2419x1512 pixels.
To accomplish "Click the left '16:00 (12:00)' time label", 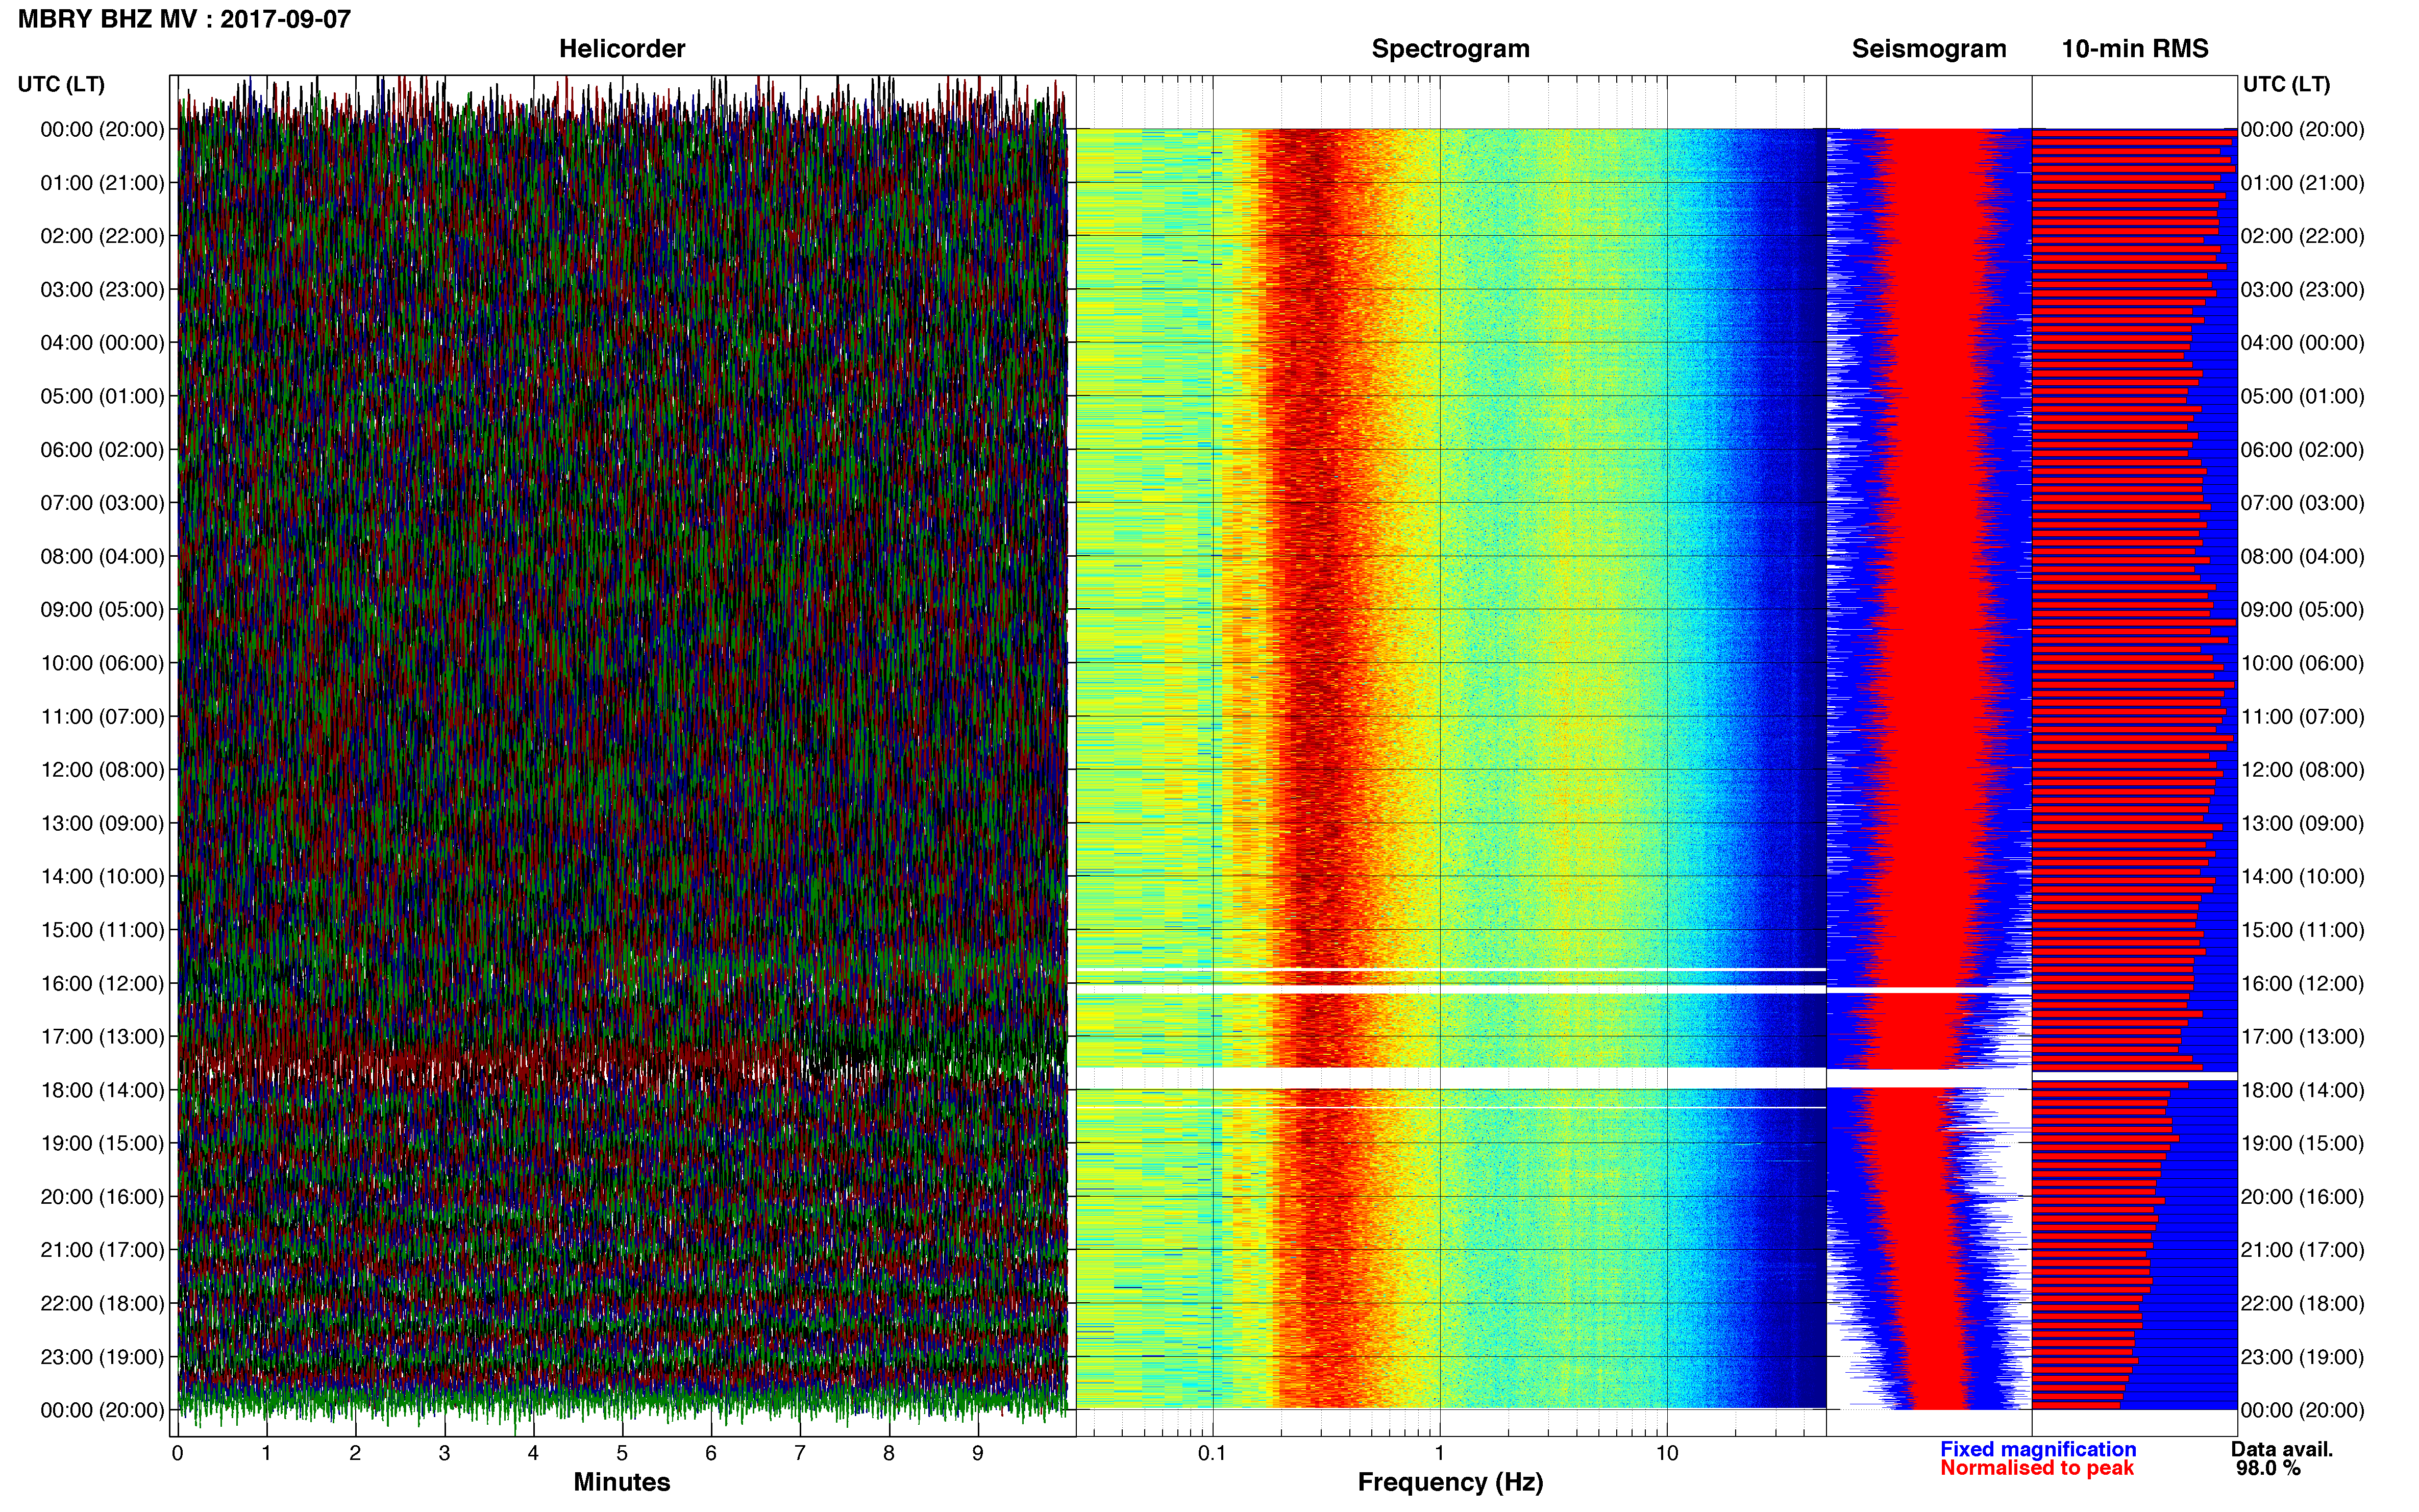I will [102, 984].
